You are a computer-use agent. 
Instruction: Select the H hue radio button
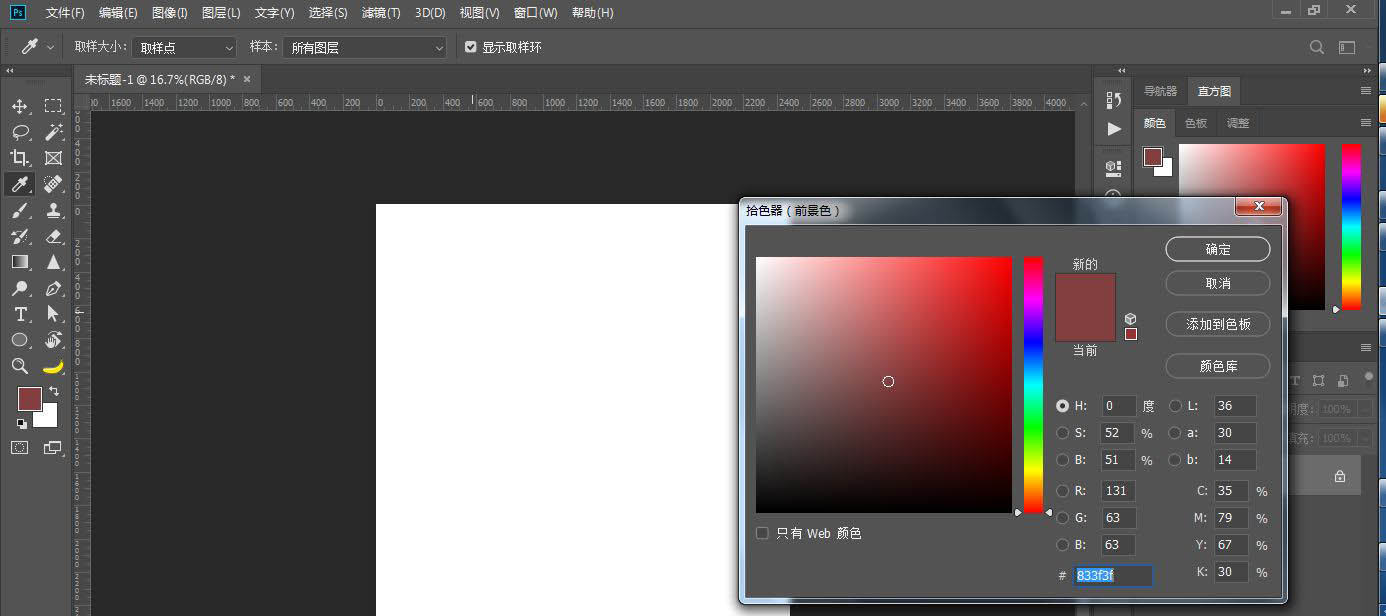click(1062, 406)
